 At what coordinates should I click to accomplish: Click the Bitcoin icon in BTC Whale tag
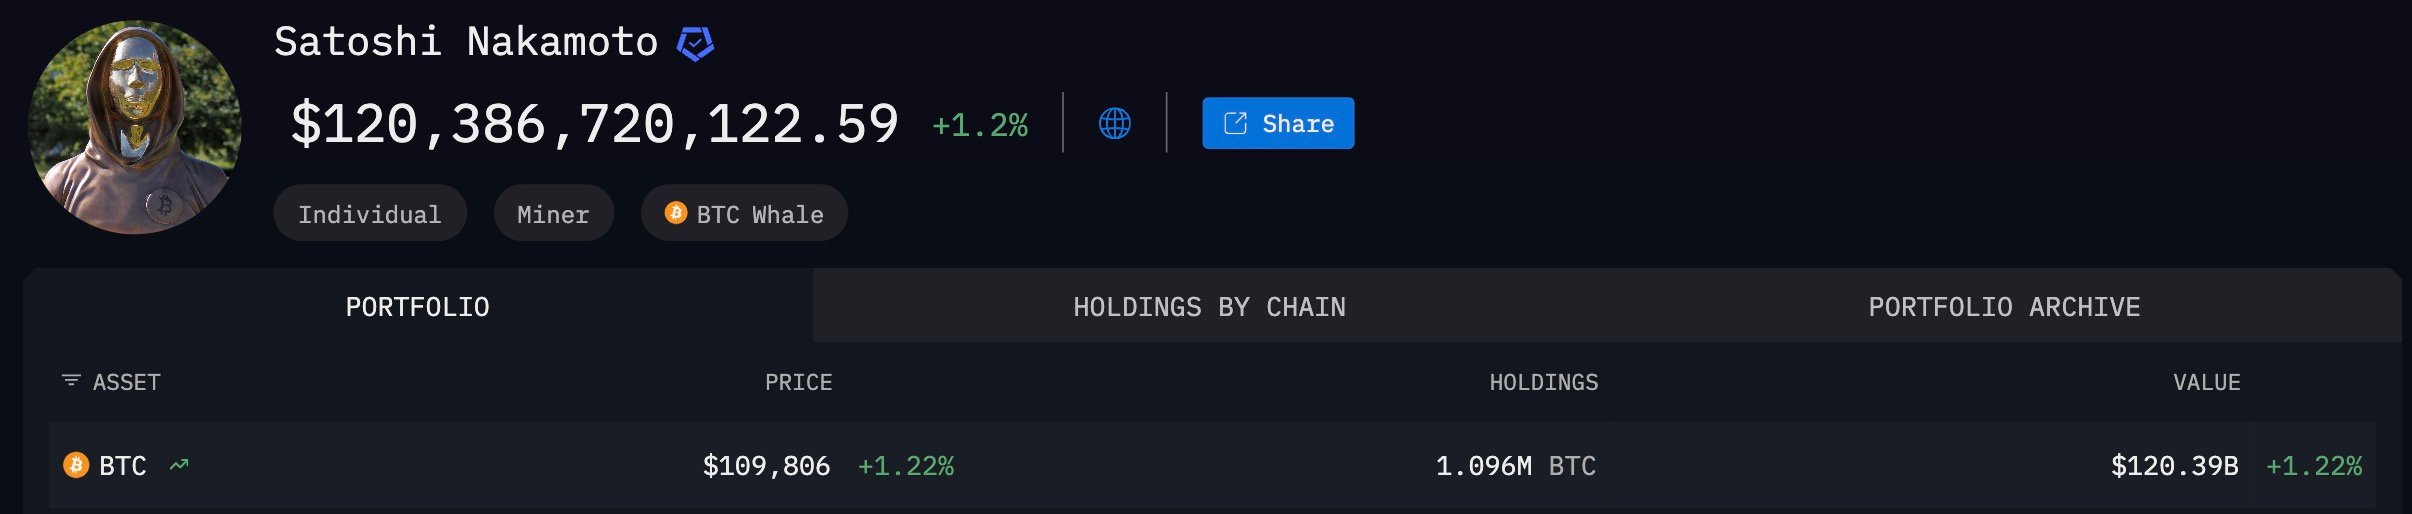676,213
